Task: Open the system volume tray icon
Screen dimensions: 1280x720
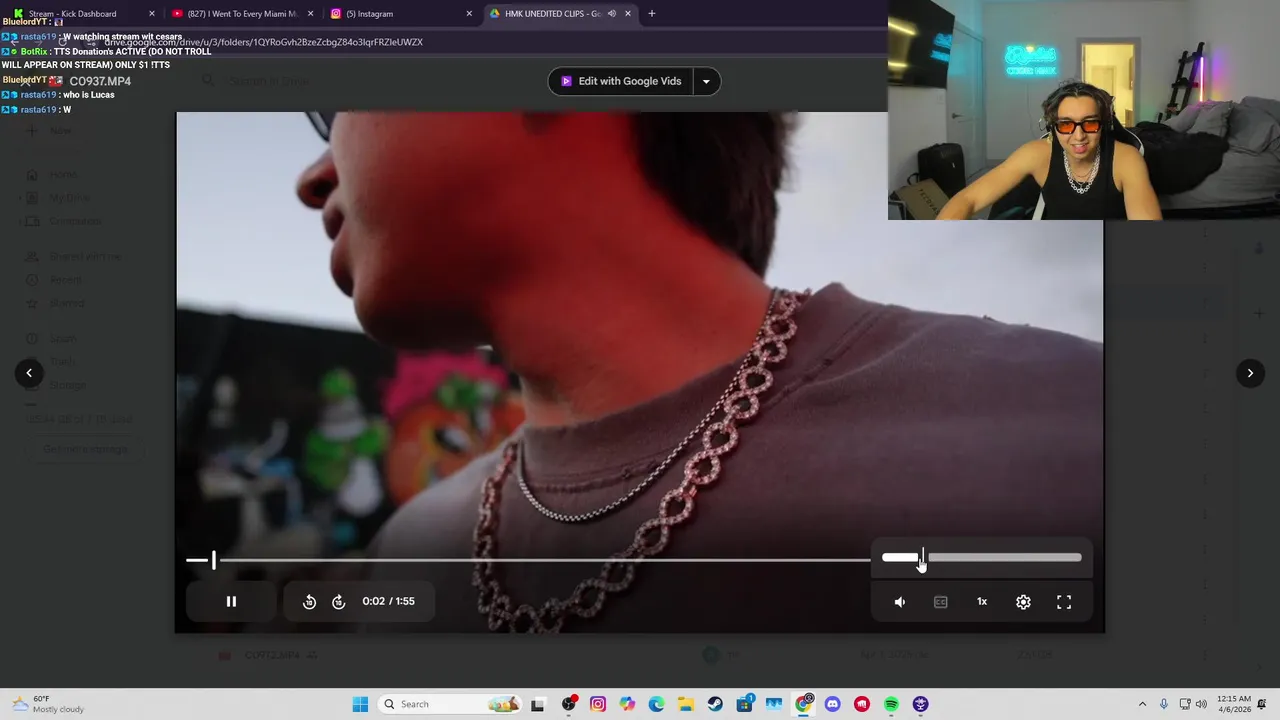Action: tap(1201, 704)
